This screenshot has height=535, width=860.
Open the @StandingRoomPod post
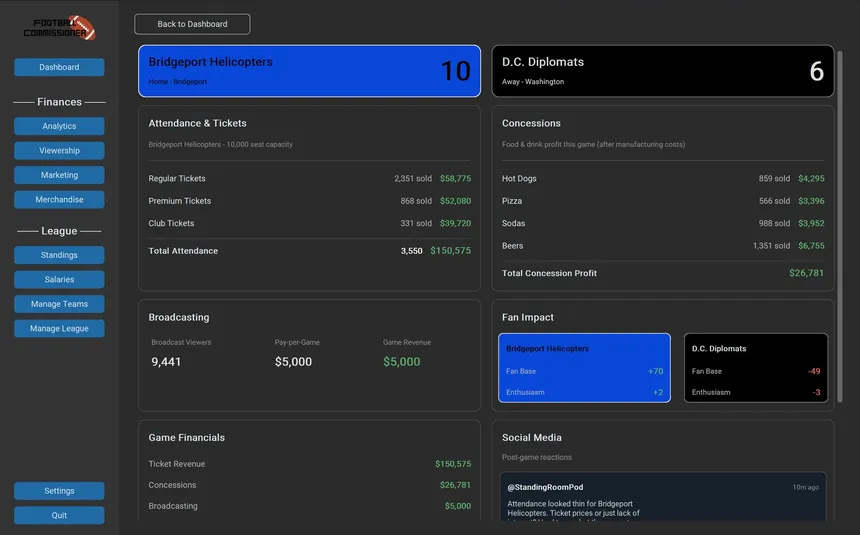[x=663, y=497]
